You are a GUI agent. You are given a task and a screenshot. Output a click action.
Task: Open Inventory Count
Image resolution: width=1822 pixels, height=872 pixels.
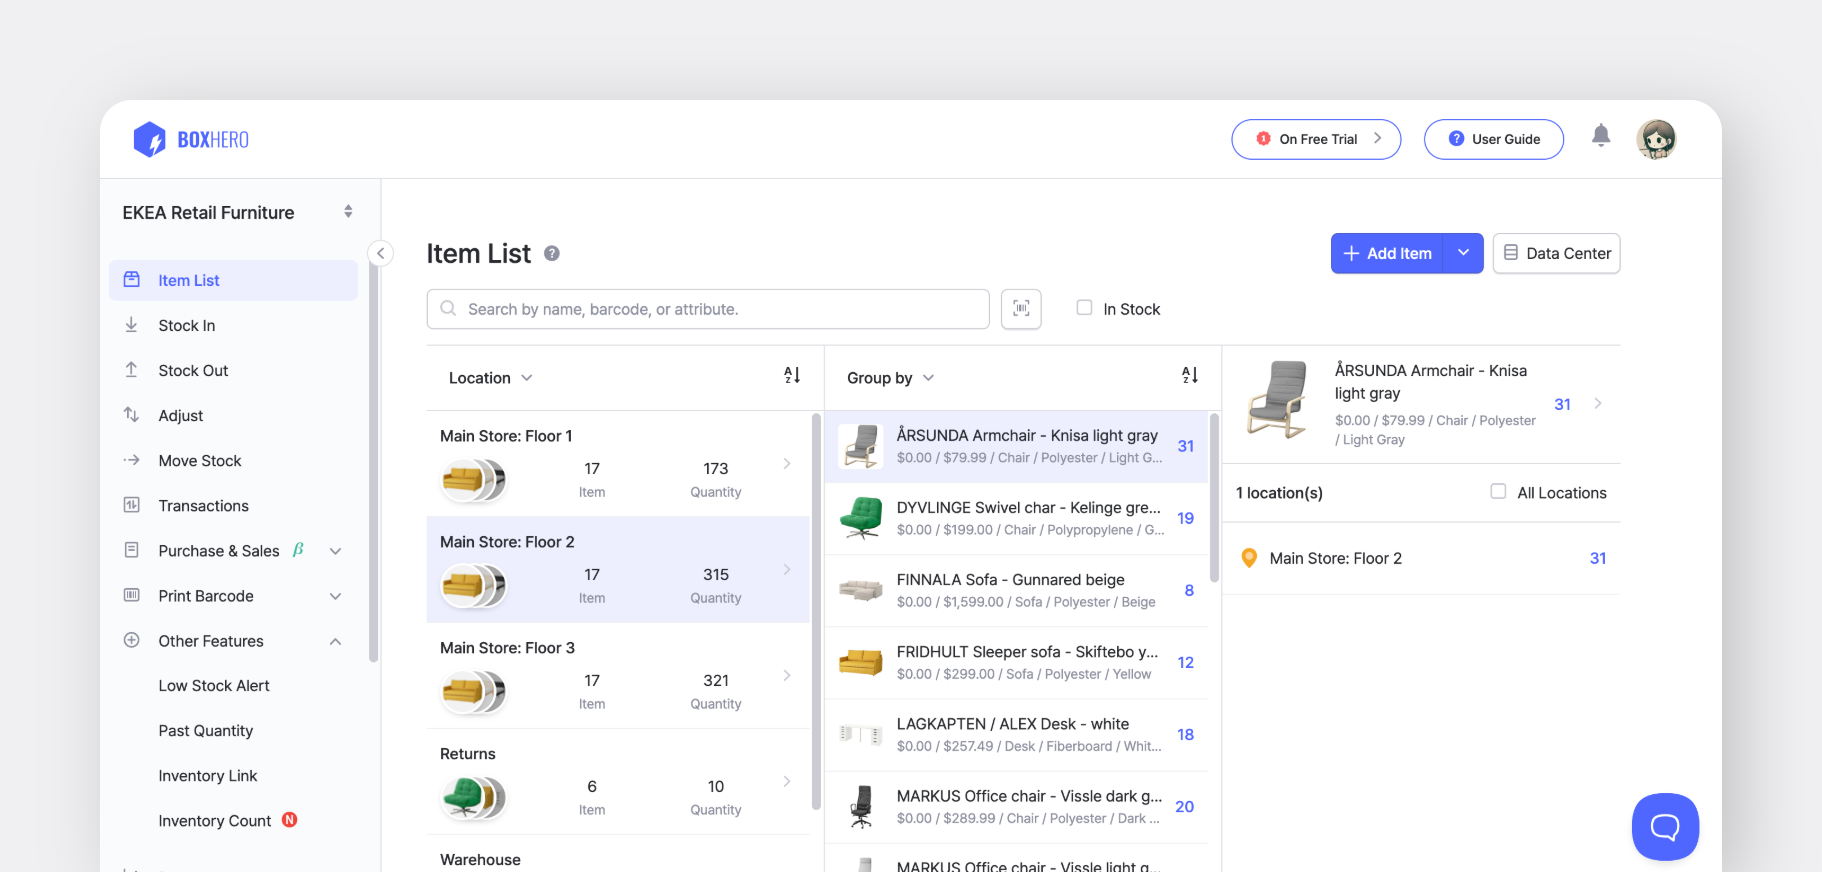(x=215, y=820)
